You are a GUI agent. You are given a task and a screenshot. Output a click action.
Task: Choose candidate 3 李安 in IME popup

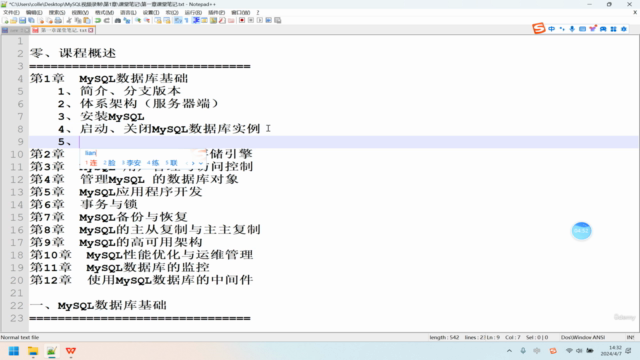point(131,163)
